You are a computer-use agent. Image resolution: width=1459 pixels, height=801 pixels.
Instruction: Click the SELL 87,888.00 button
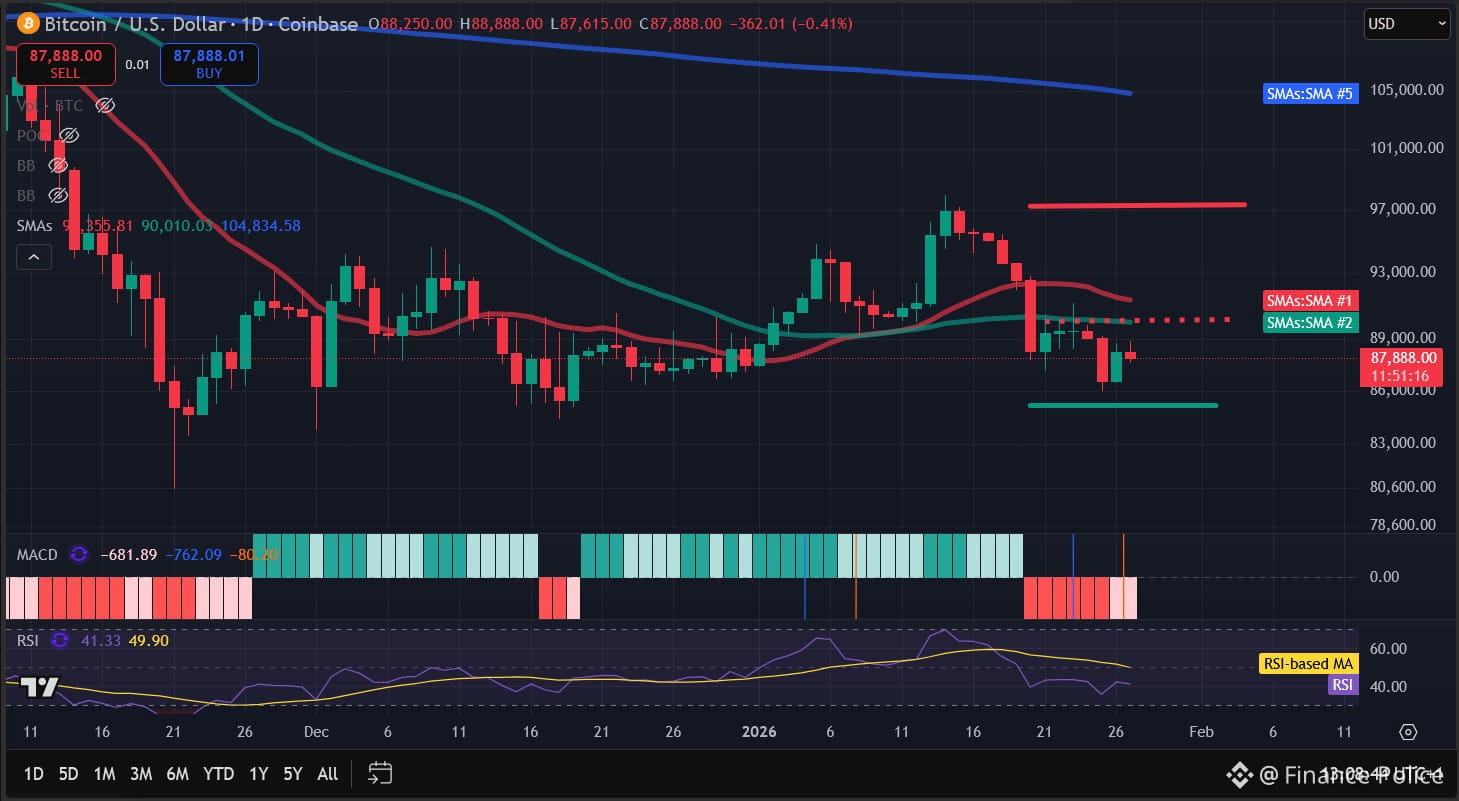pyautogui.click(x=65, y=63)
